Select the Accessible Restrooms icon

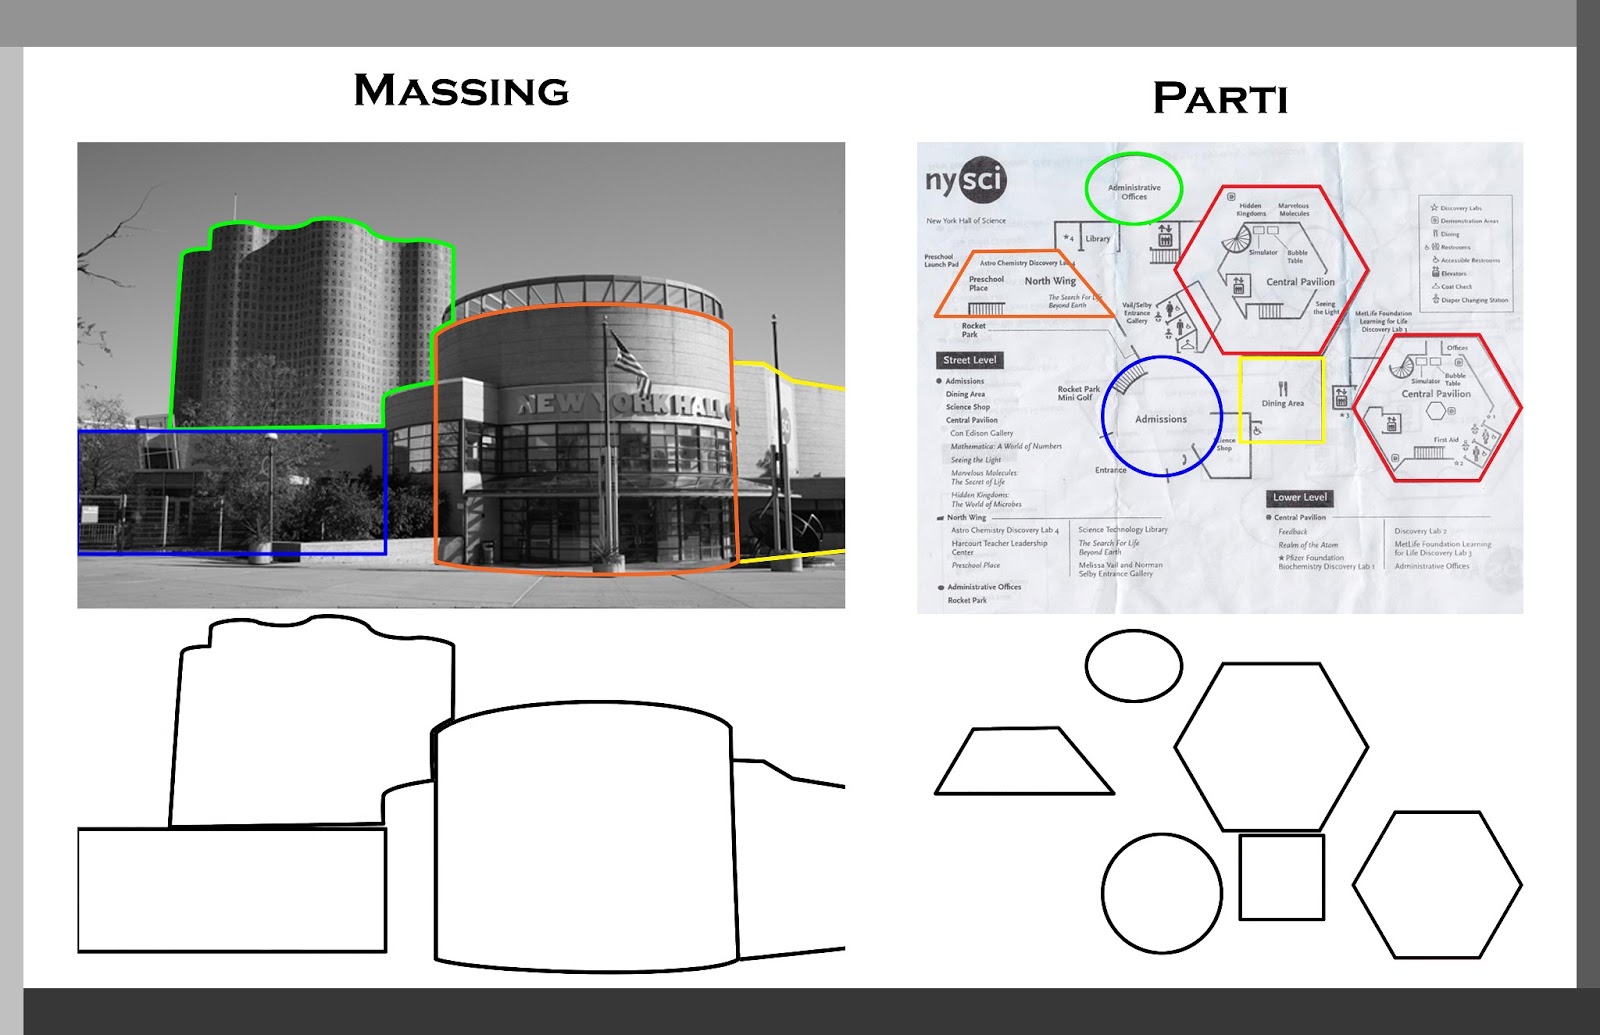click(1436, 260)
